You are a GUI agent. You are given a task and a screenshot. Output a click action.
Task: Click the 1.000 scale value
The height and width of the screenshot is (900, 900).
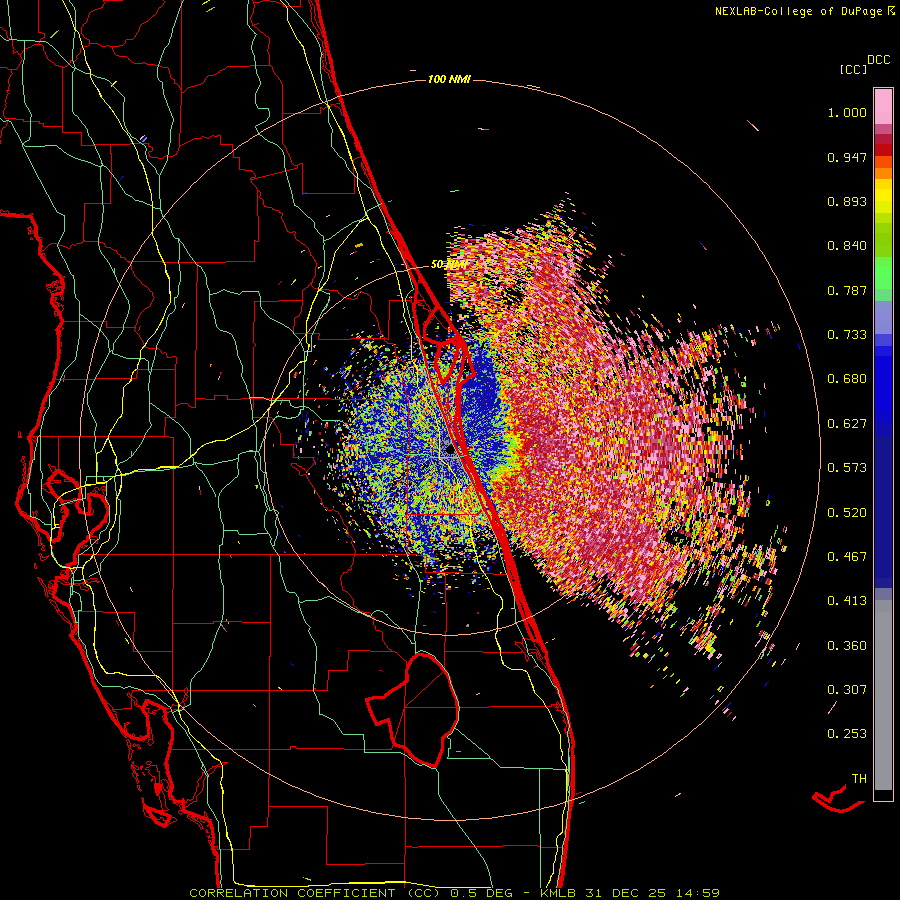tap(847, 112)
